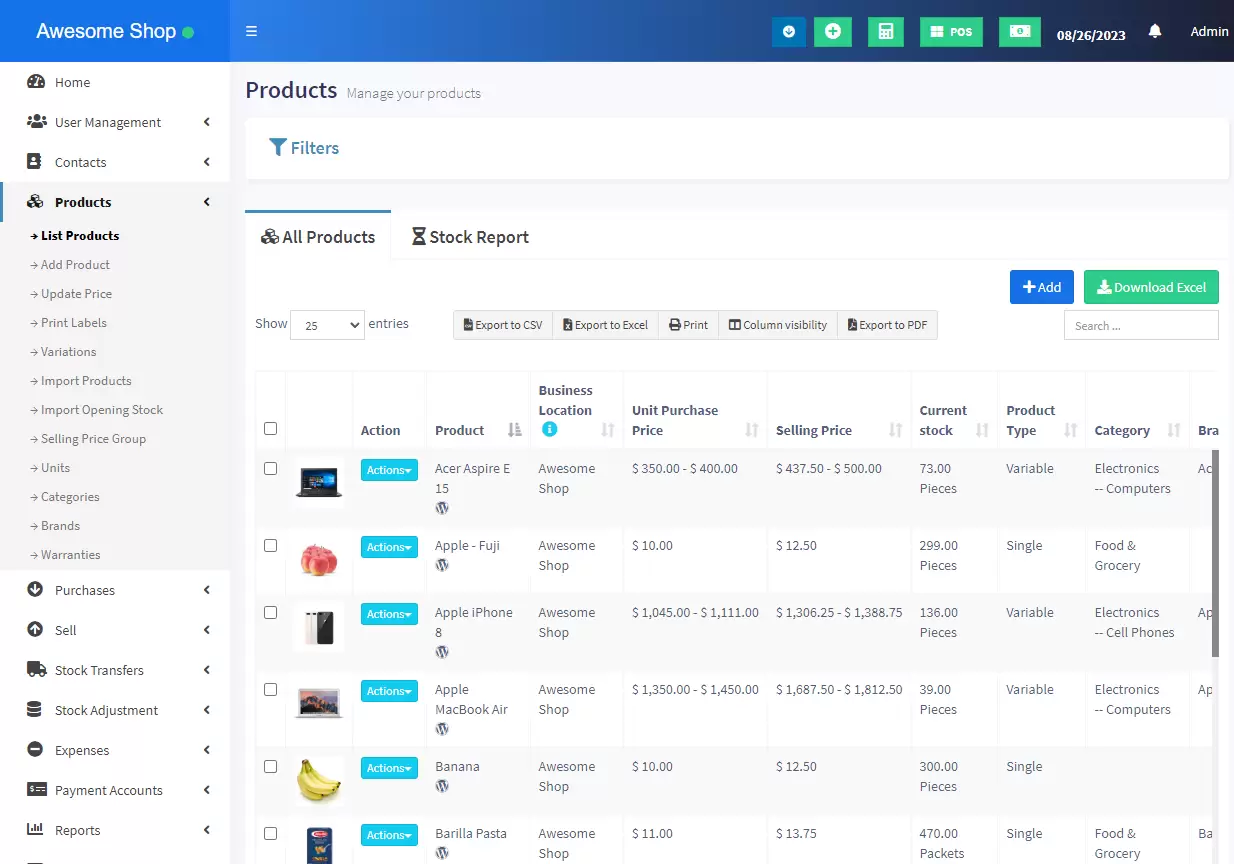Click the green plus-circle quick add icon

point(833,32)
